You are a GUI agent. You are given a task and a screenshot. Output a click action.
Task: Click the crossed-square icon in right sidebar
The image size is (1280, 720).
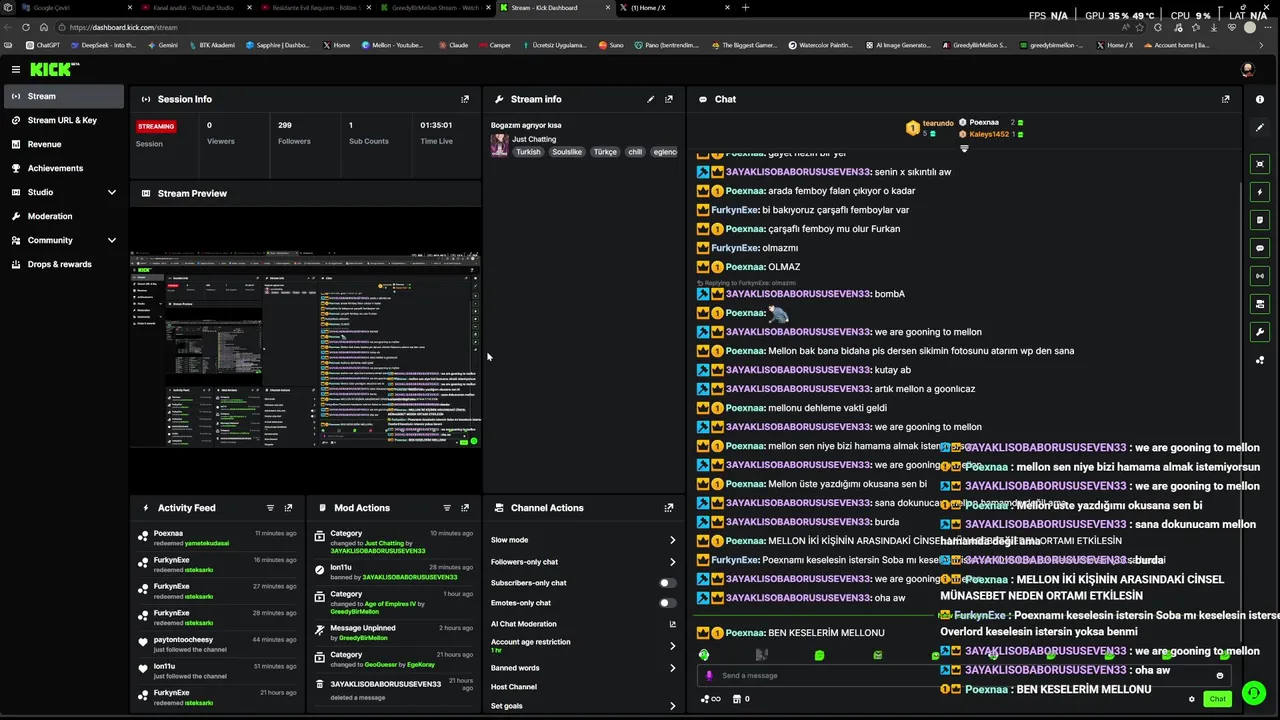pos(1260,164)
